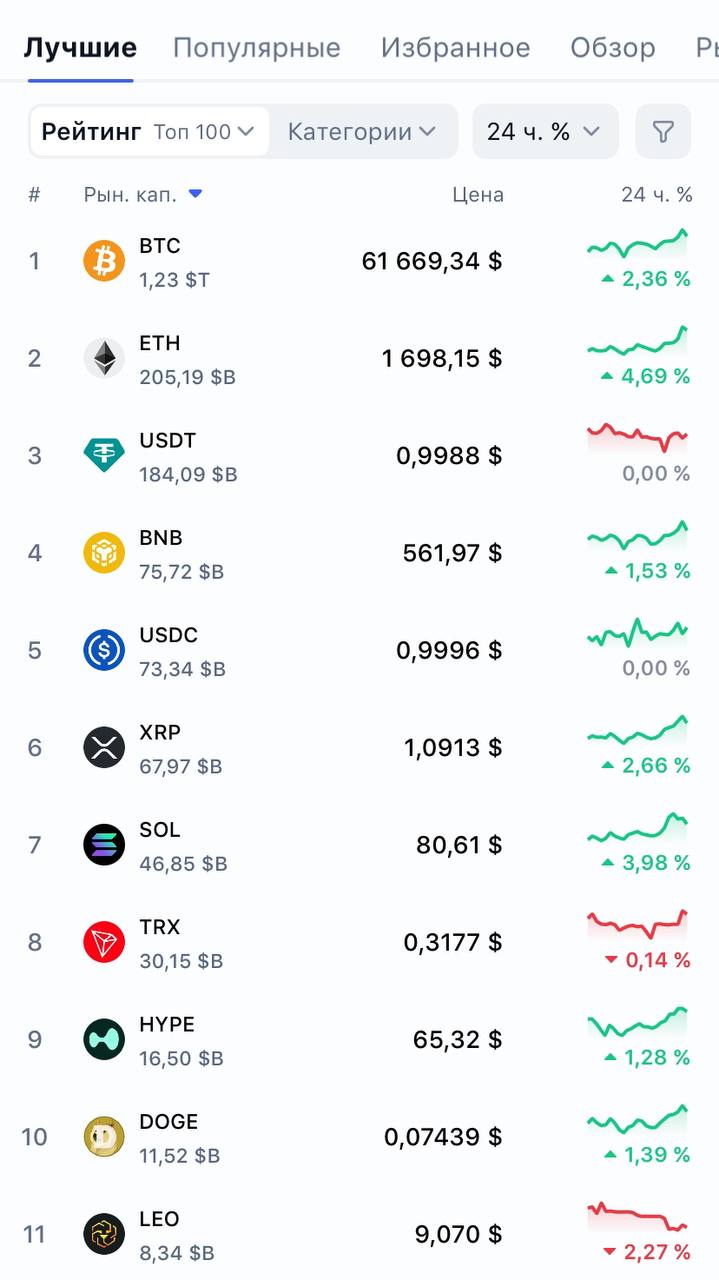Expand the Топ 100 rating dropdown

click(x=204, y=132)
